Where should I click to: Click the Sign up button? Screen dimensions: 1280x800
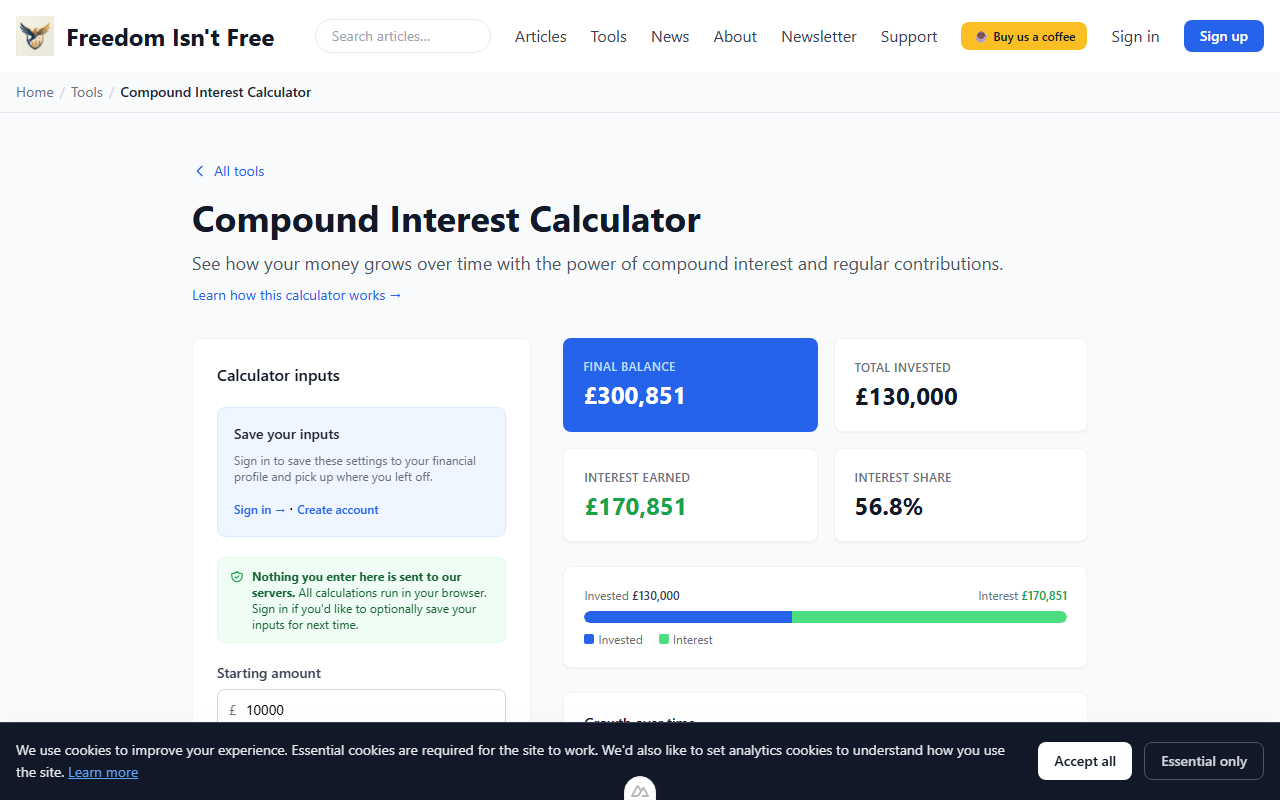tap(1223, 35)
